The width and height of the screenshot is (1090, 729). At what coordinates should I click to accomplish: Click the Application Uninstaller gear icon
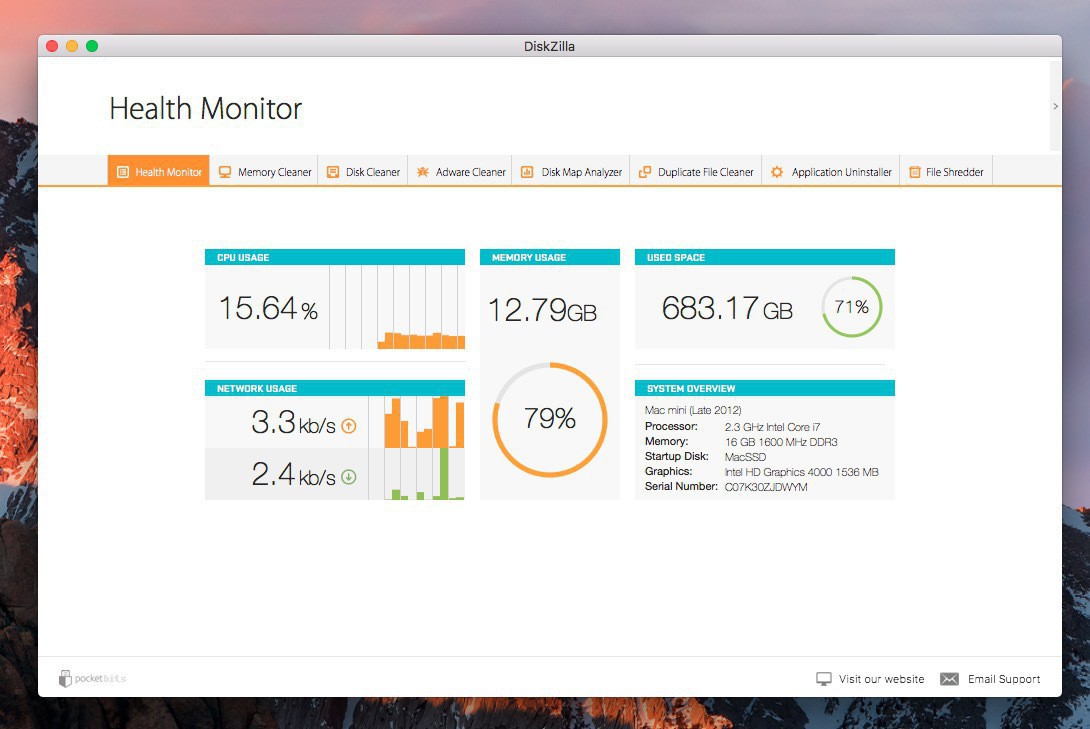click(x=777, y=172)
